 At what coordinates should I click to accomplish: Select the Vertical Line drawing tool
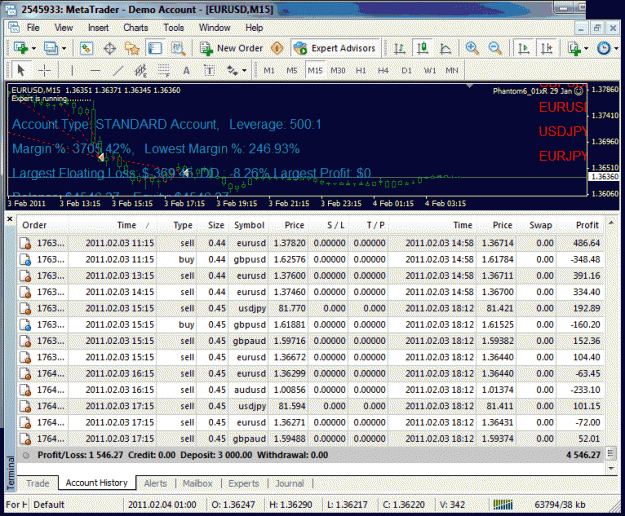(x=72, y=71)
